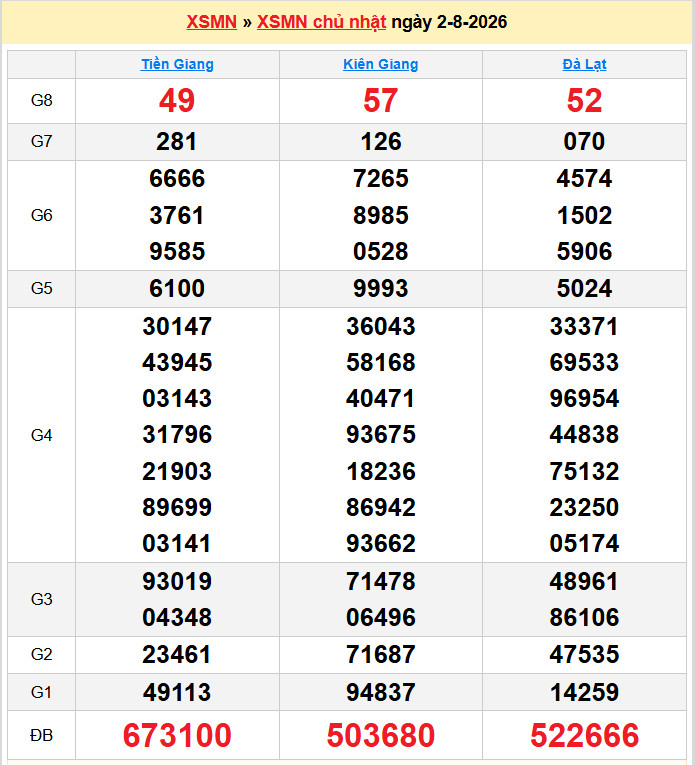Click the G3 number 04348
This screenshot has width=695, height=765.
pyautogui.click(x=177, y=618)
